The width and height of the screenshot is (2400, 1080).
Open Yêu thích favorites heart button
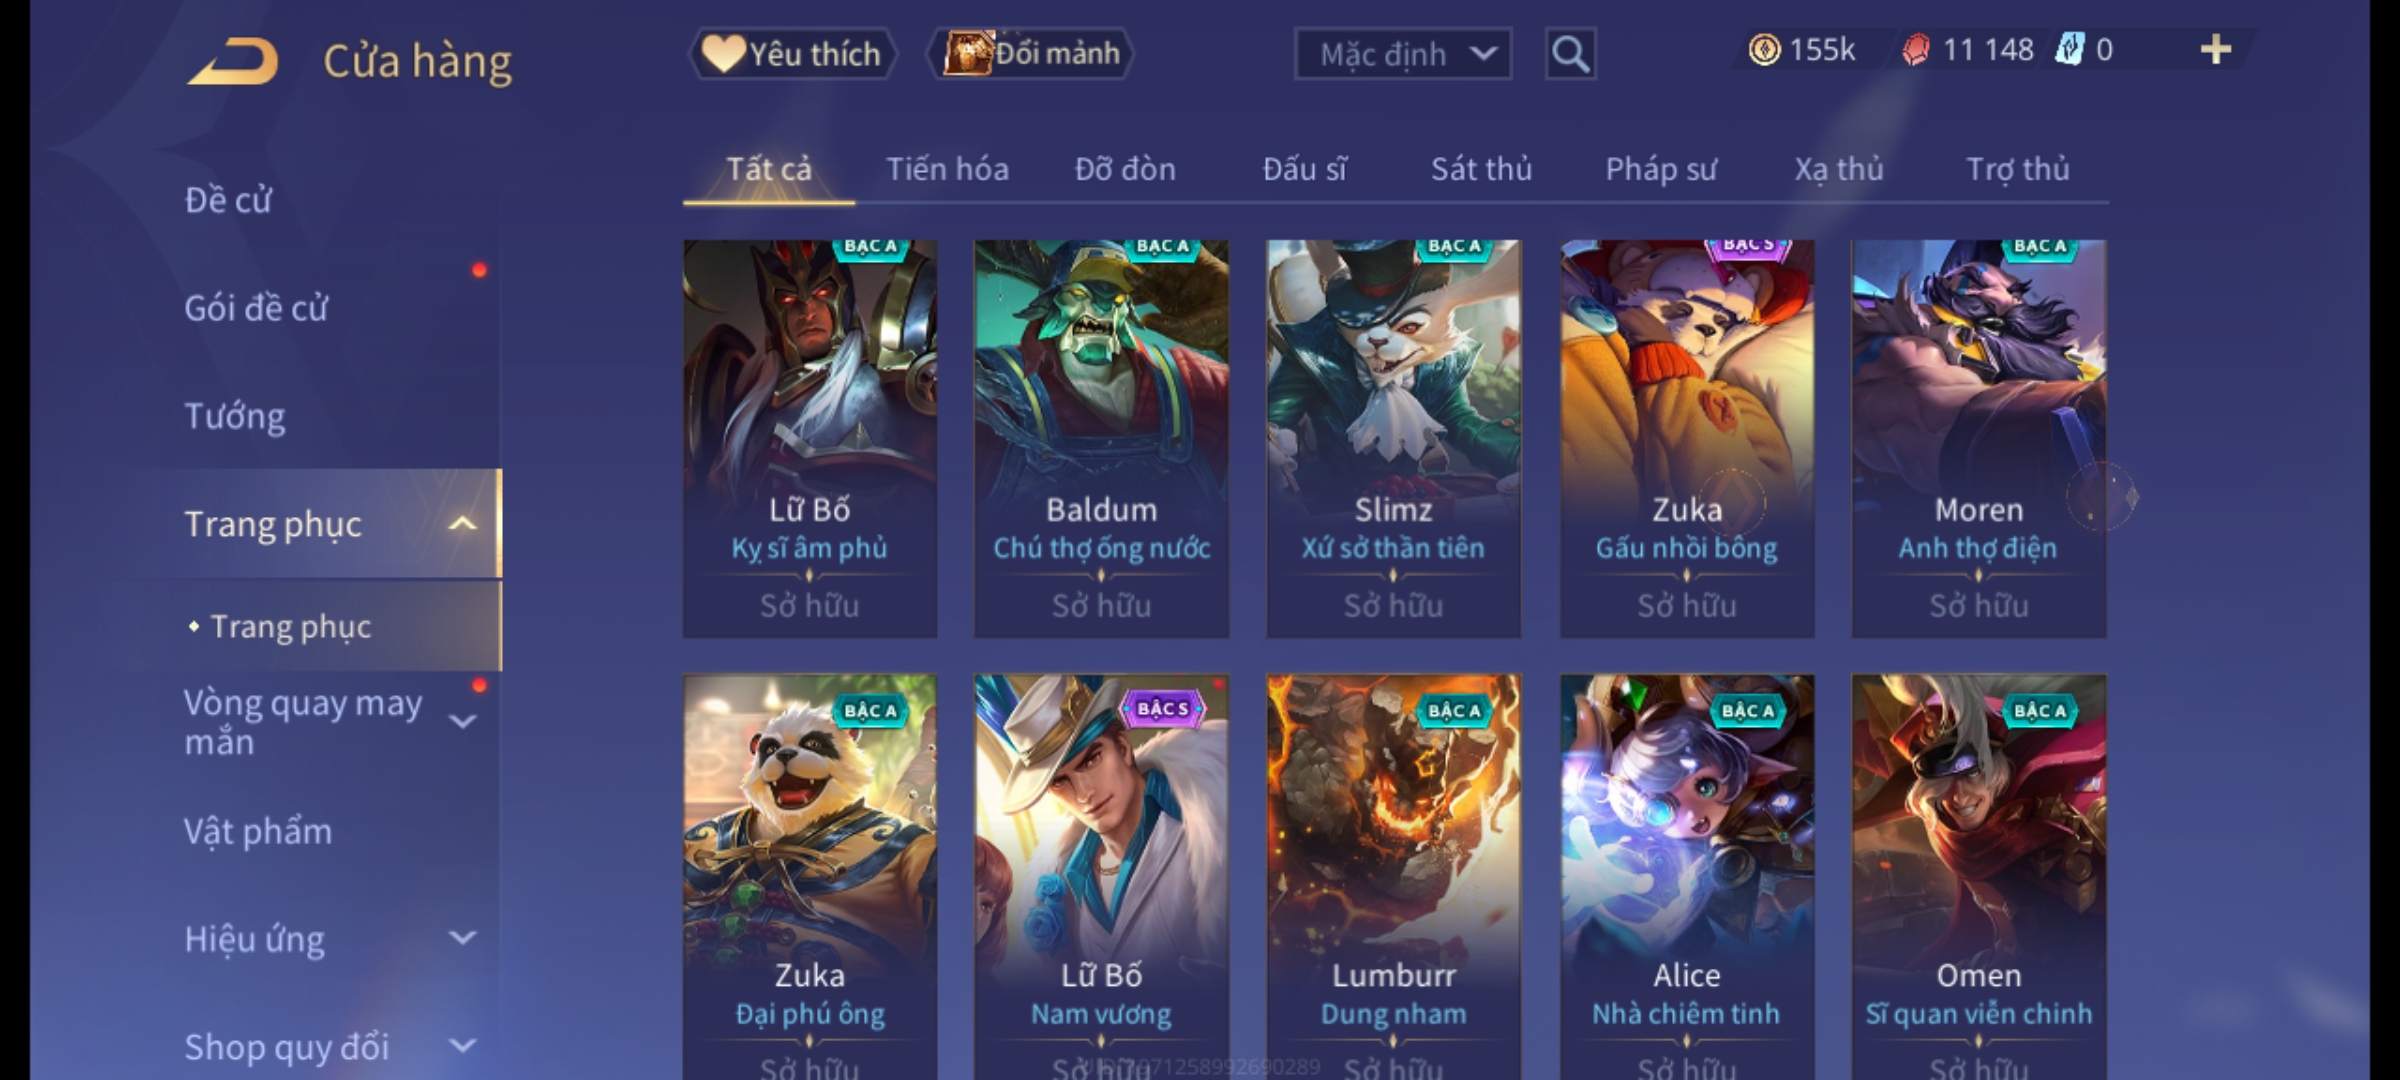(792, 53)
